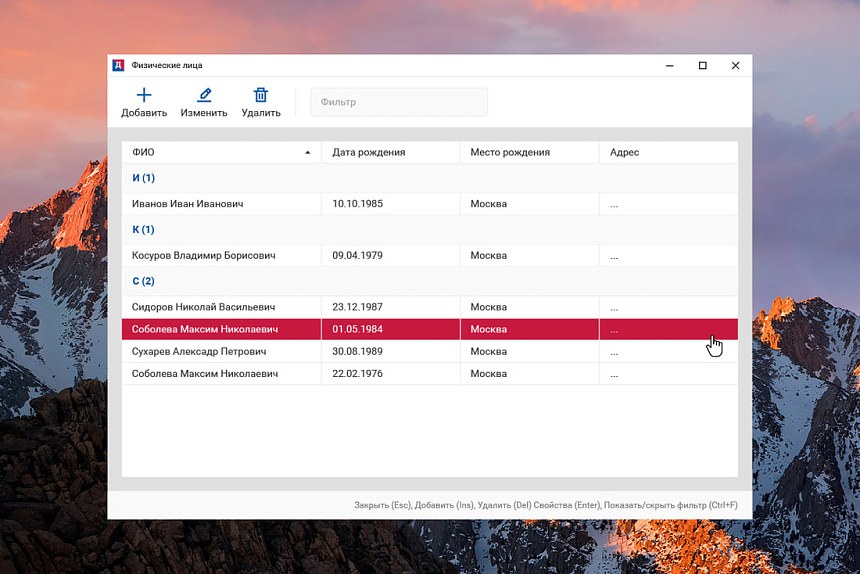This screenshot has width=860, height=574.
Task: Collapse the И (1) group
Action: click(144, 178)
